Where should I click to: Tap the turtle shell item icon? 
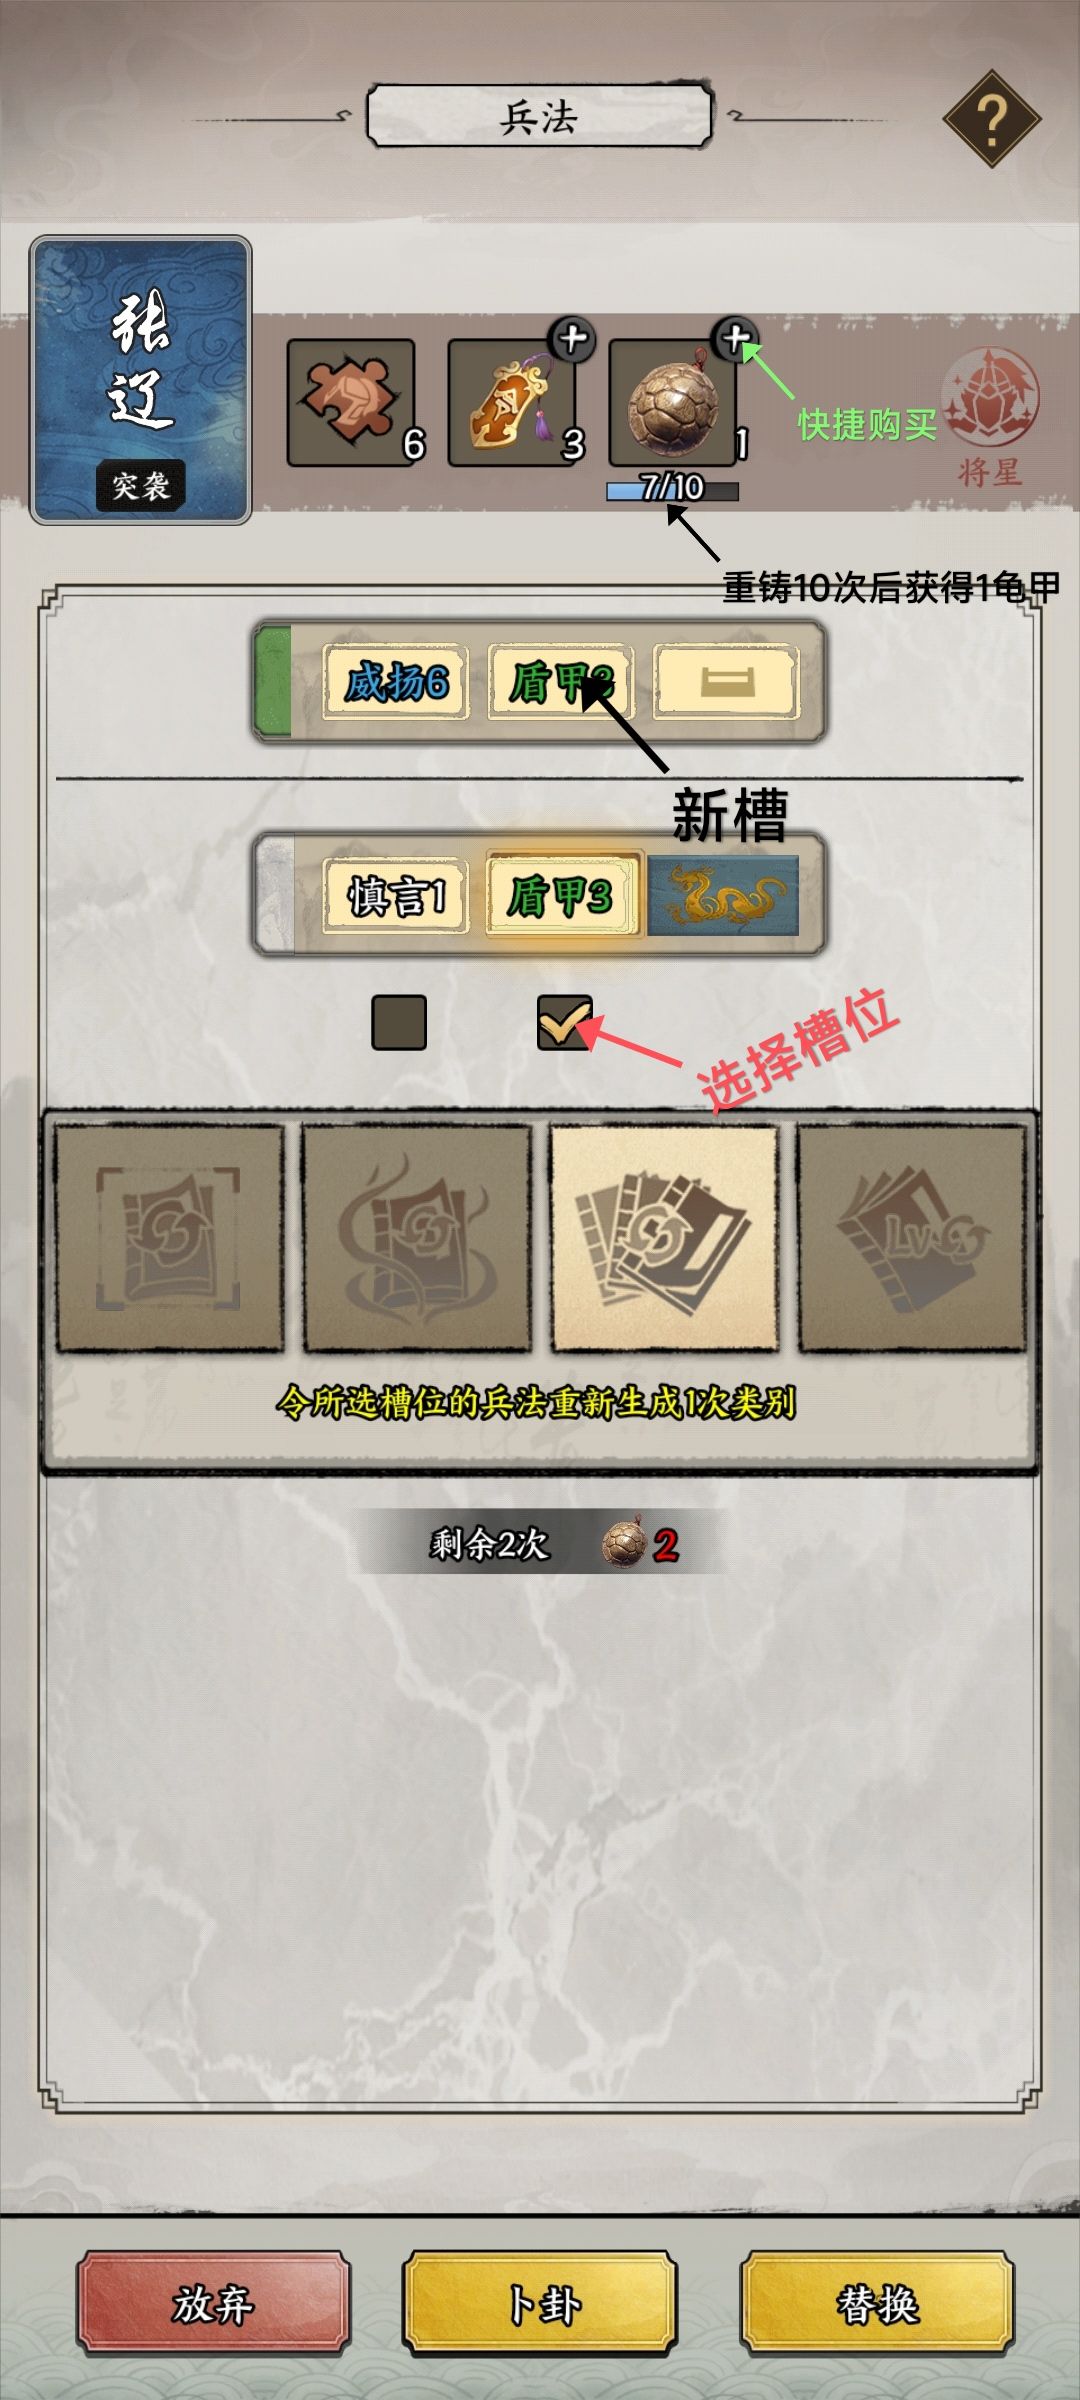tap(673, 402)
